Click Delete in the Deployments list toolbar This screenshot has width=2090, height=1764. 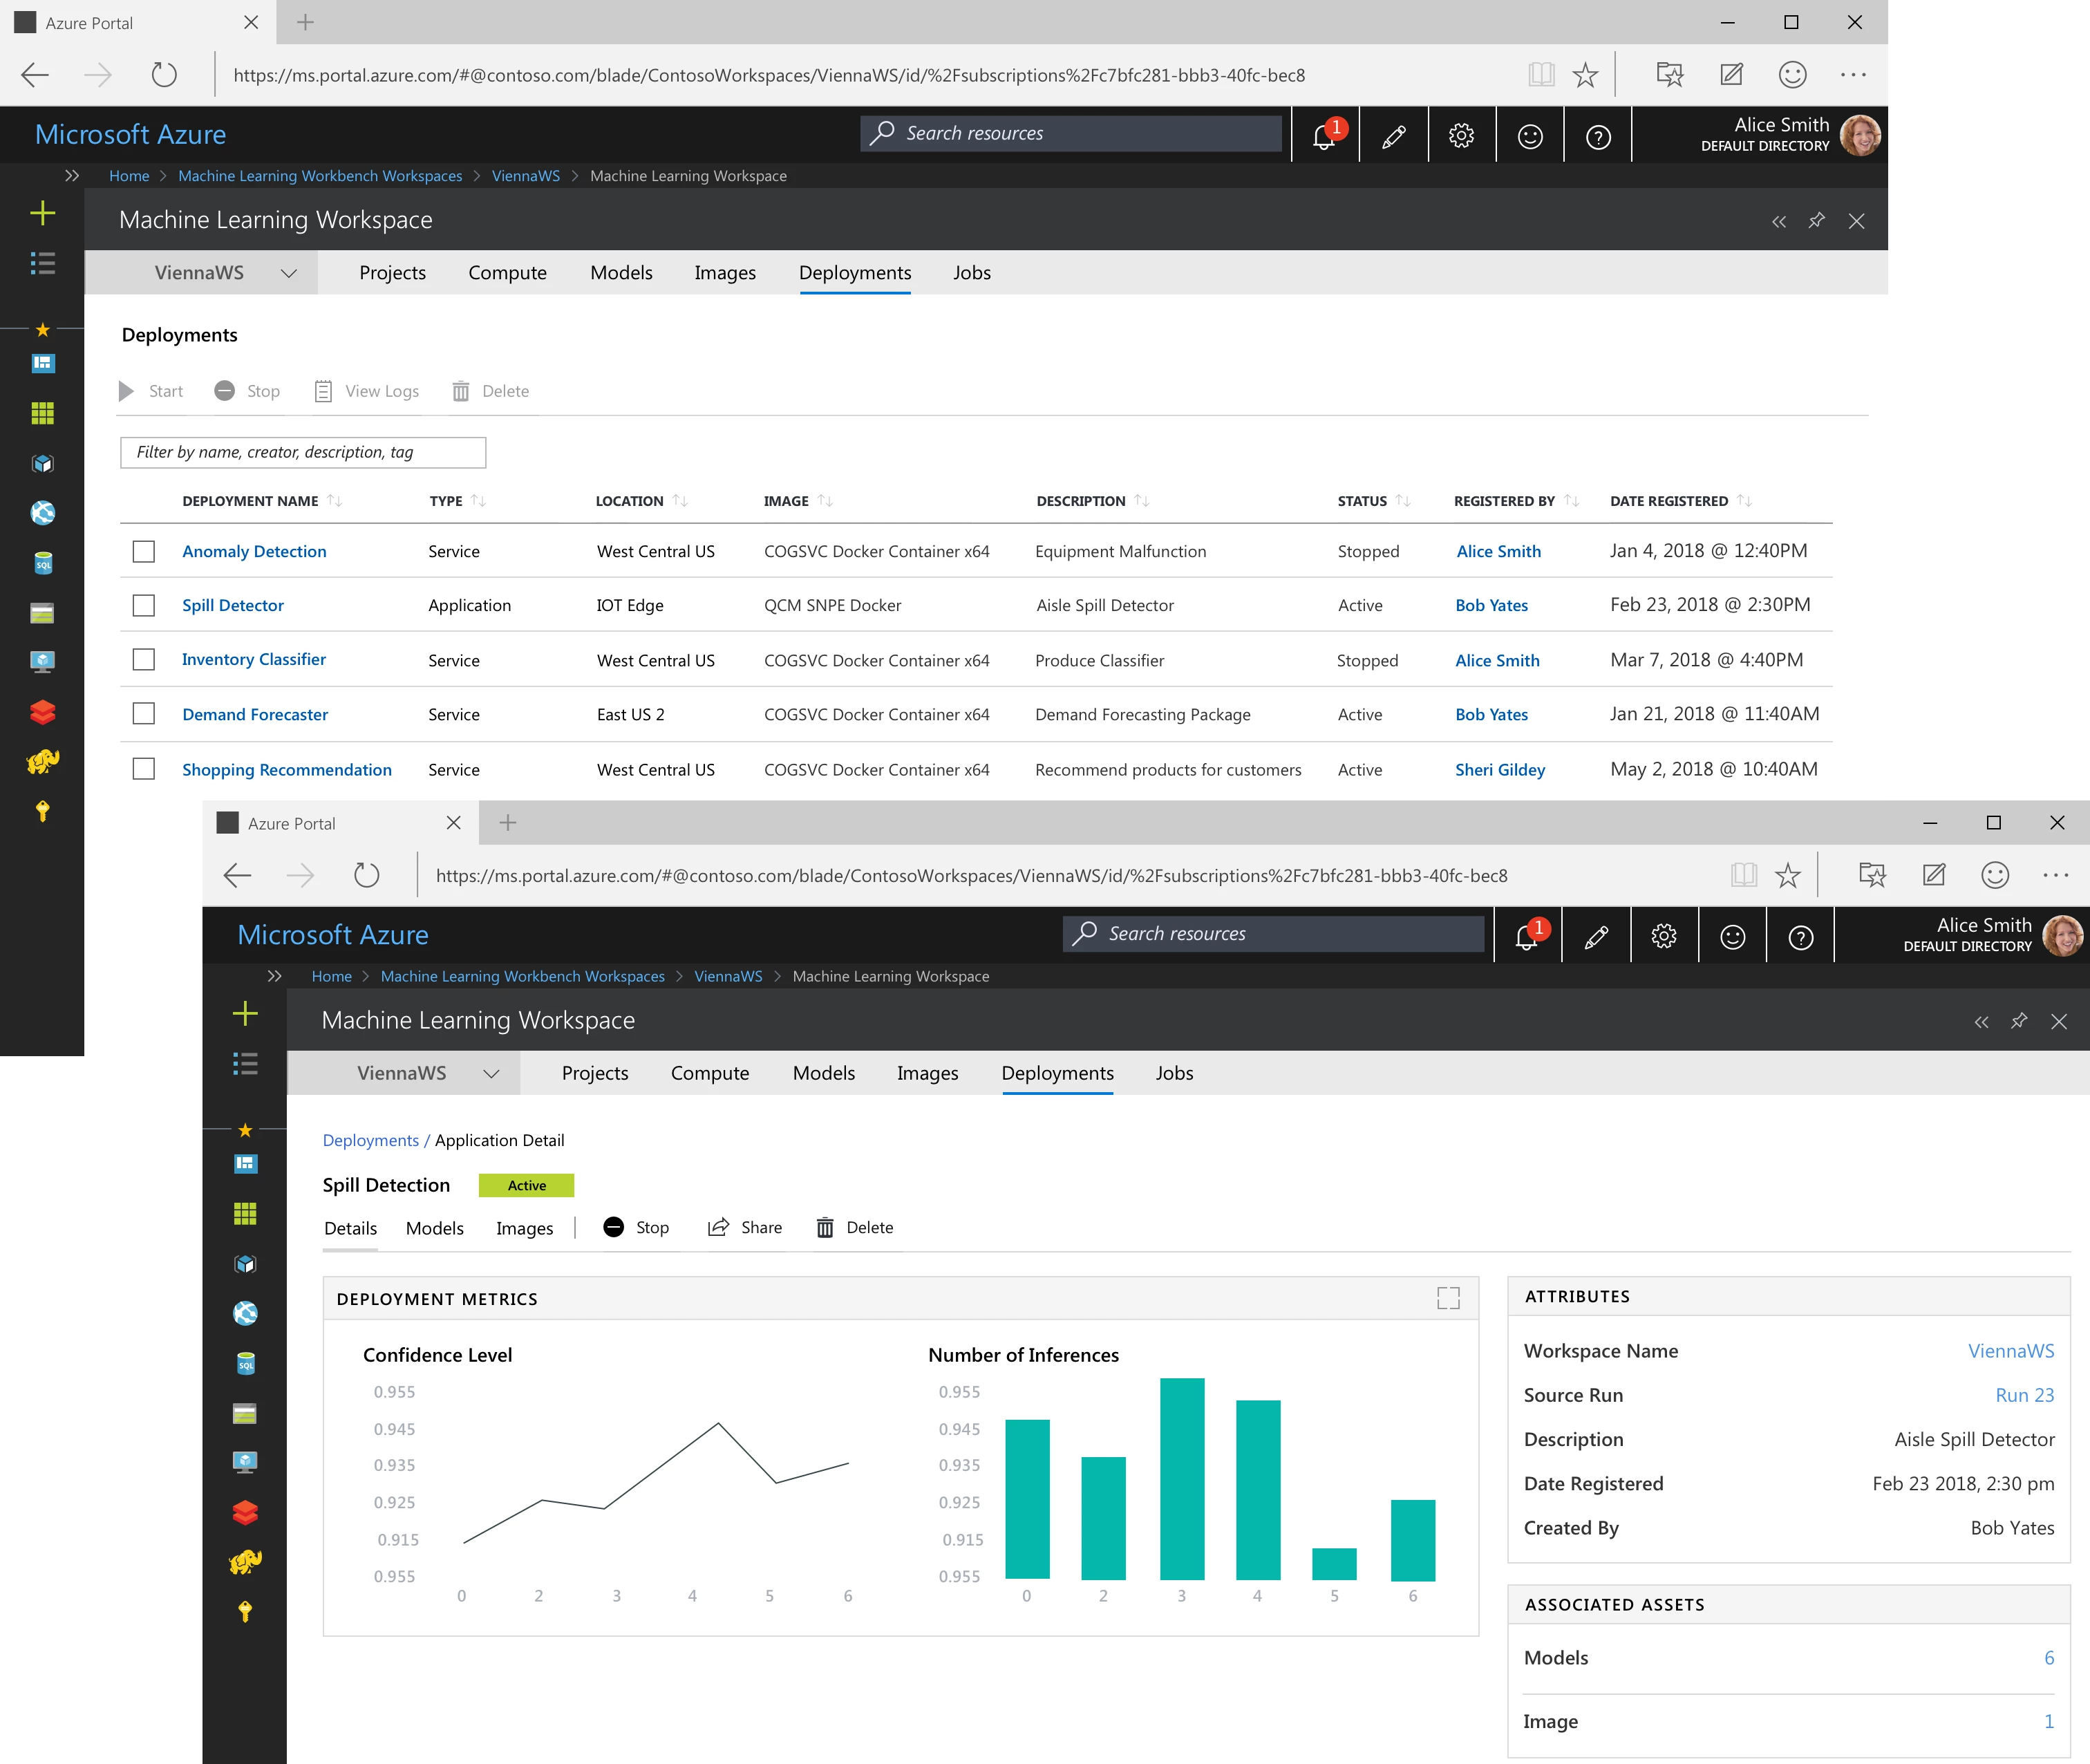(490, 391)
